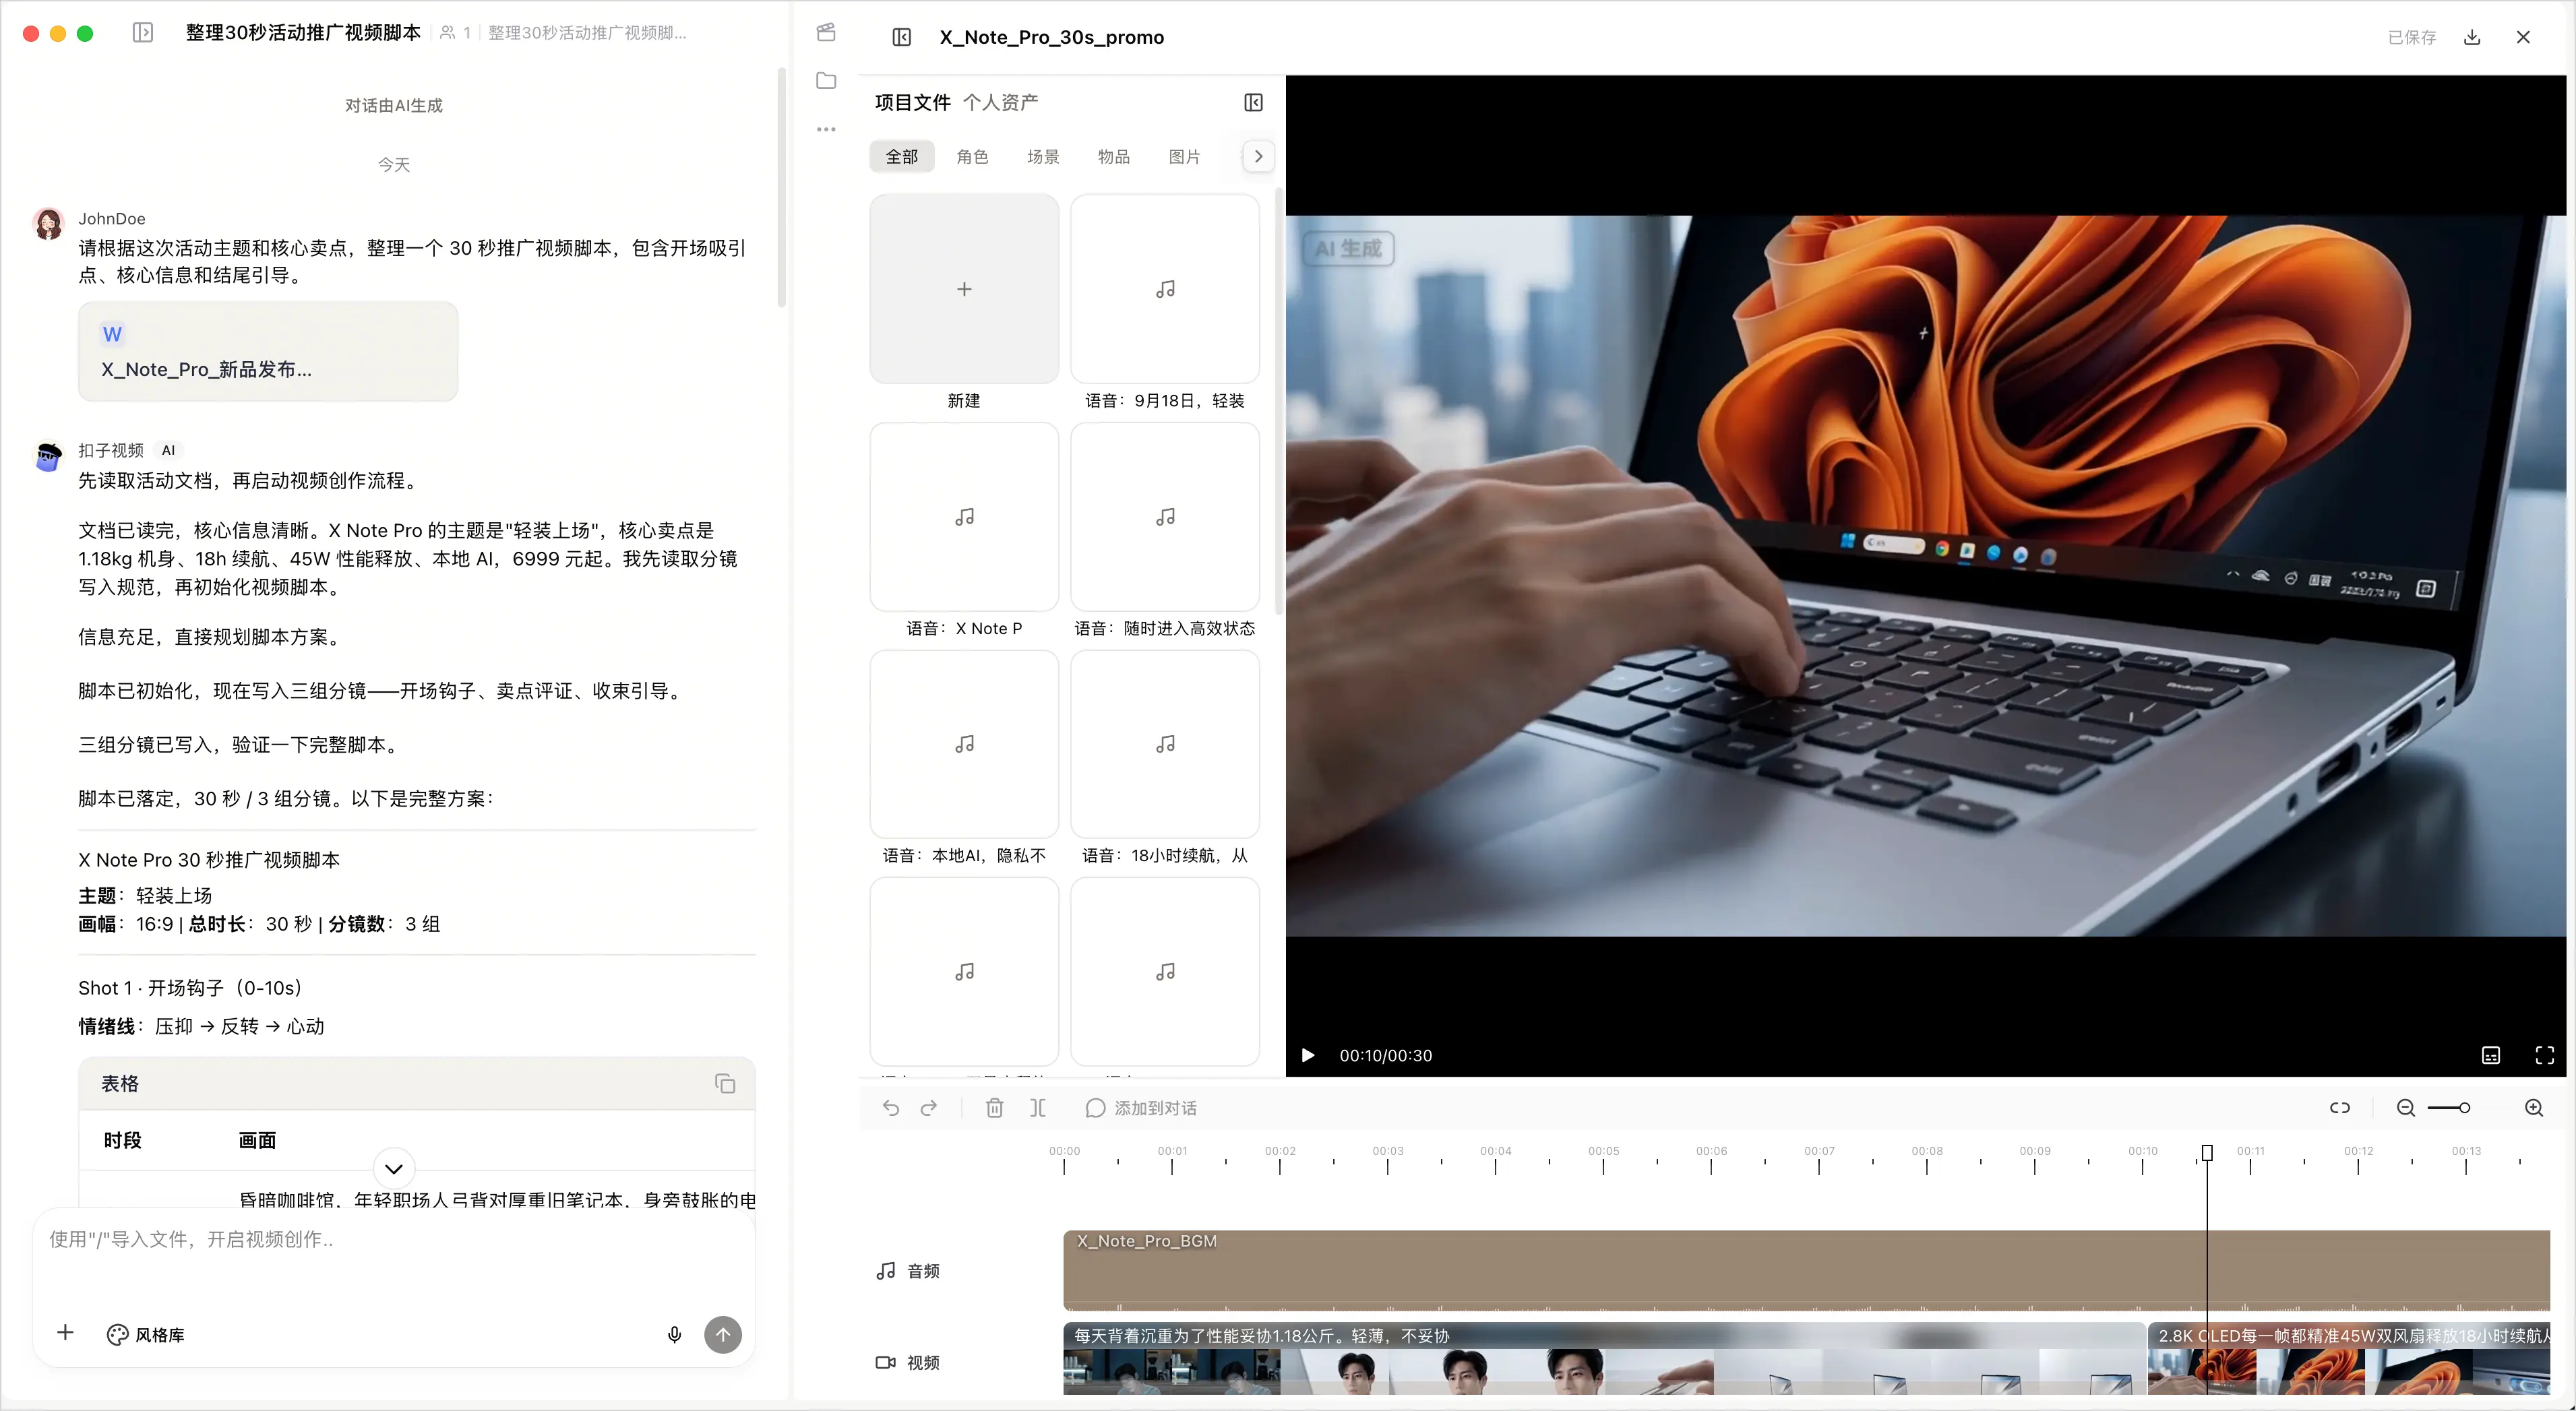2576x1411 pixels.
Task: Collapse editor panel beside X_Note_Pro_30s_promo title
Action: tap(901, 37)
